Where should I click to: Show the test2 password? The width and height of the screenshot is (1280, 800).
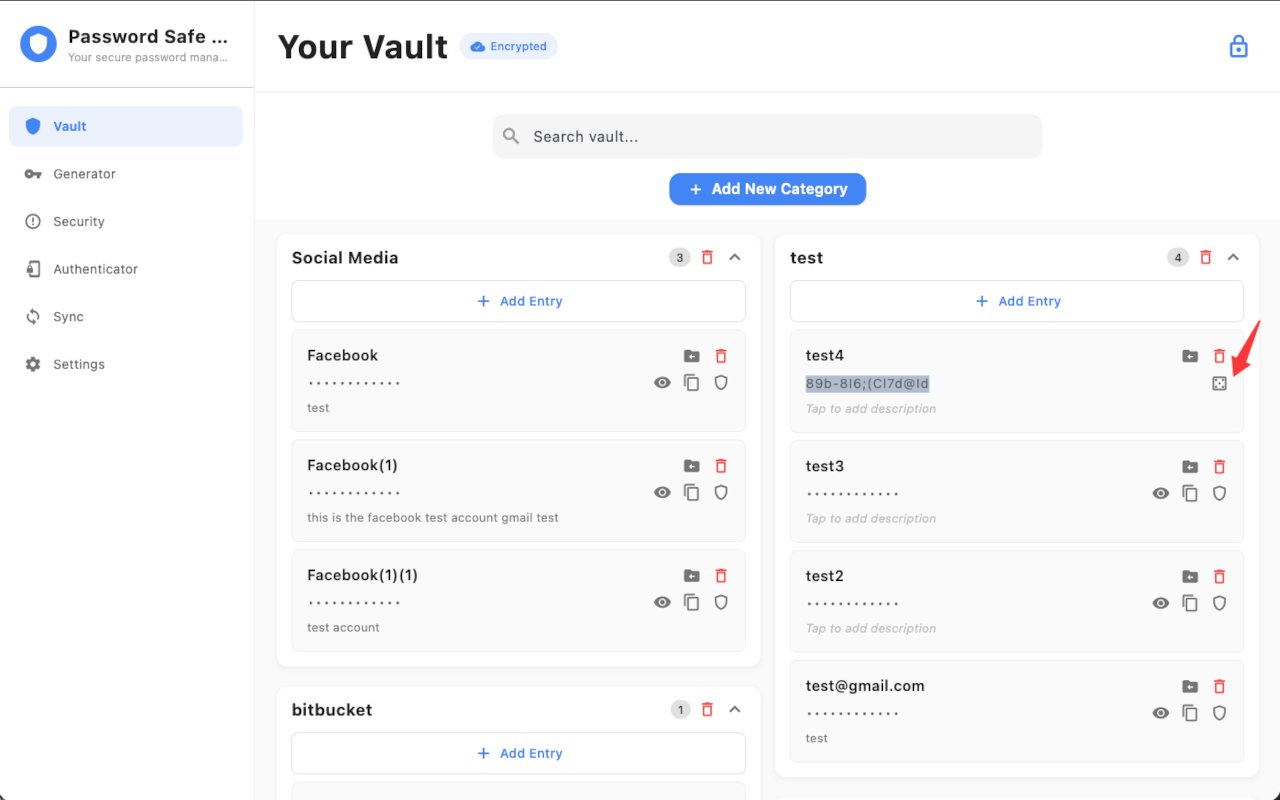pos(1160,603)
